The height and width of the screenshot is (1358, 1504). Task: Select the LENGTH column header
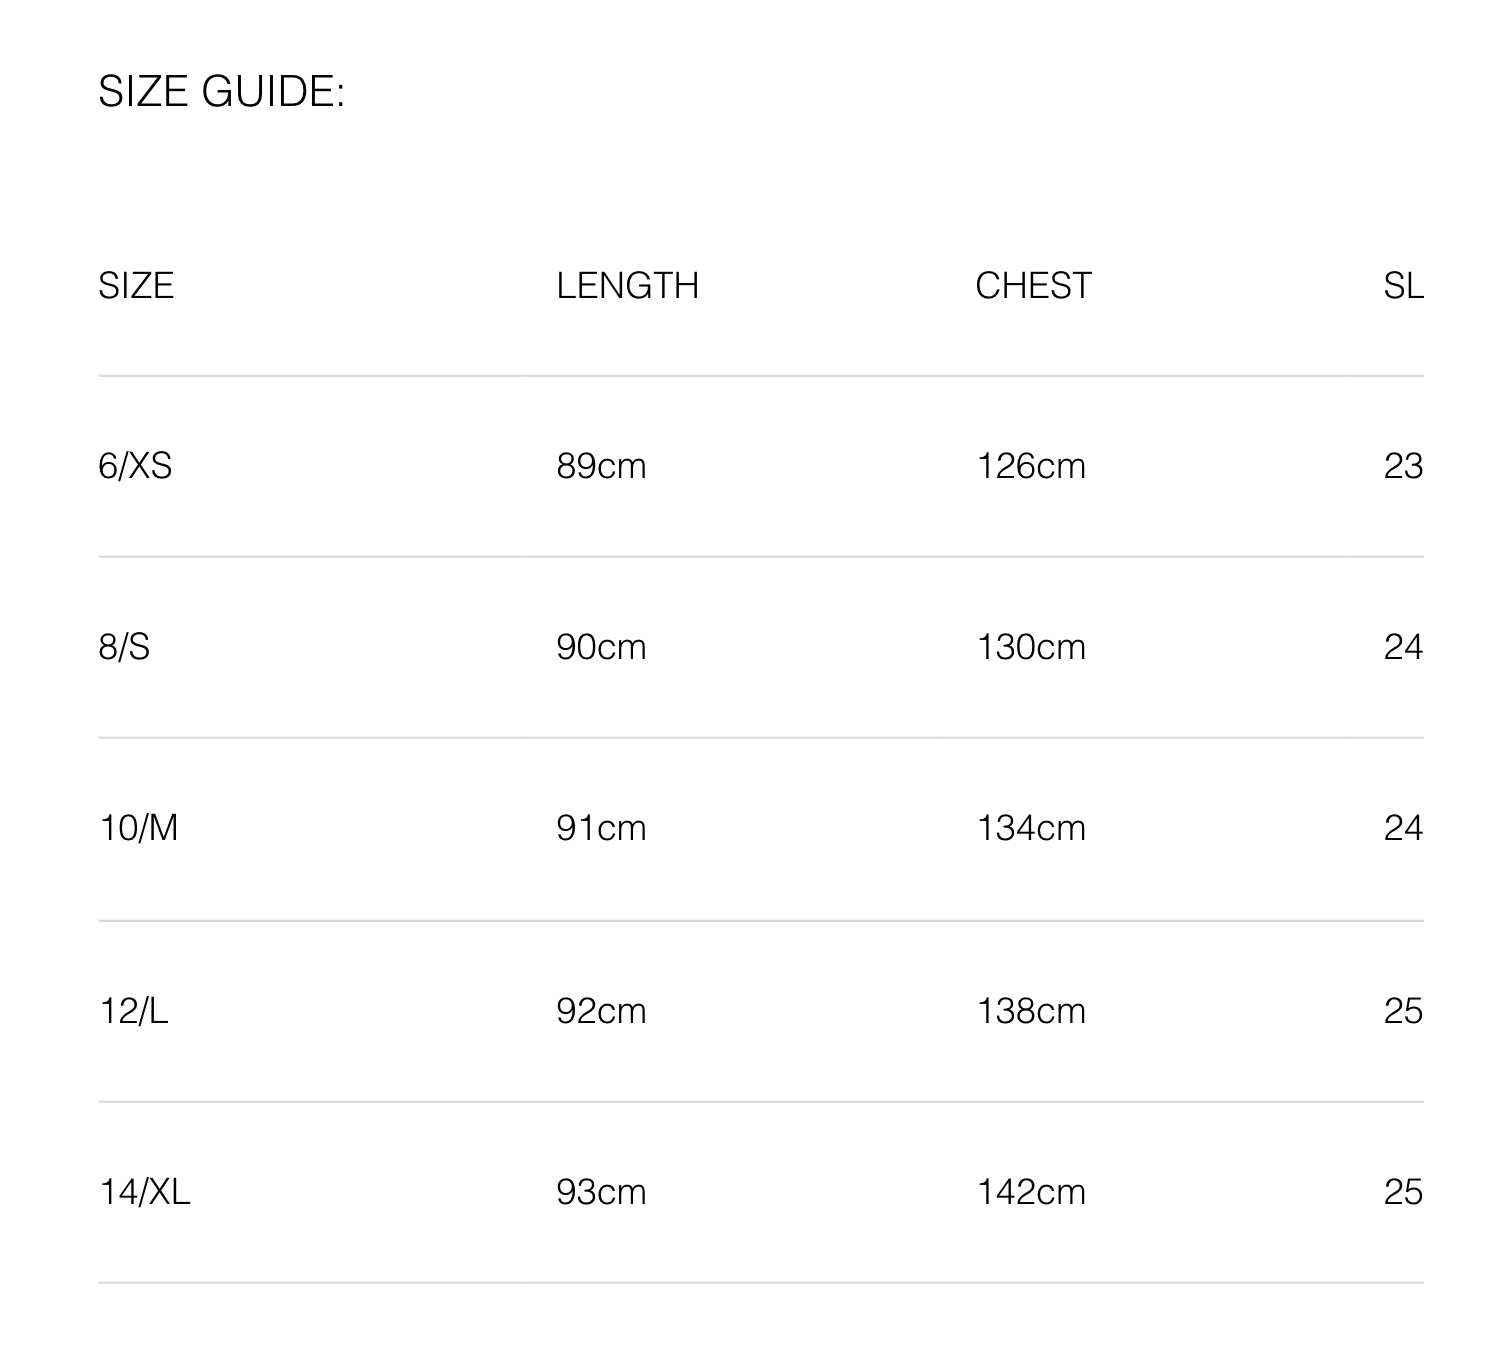point(627,286)
